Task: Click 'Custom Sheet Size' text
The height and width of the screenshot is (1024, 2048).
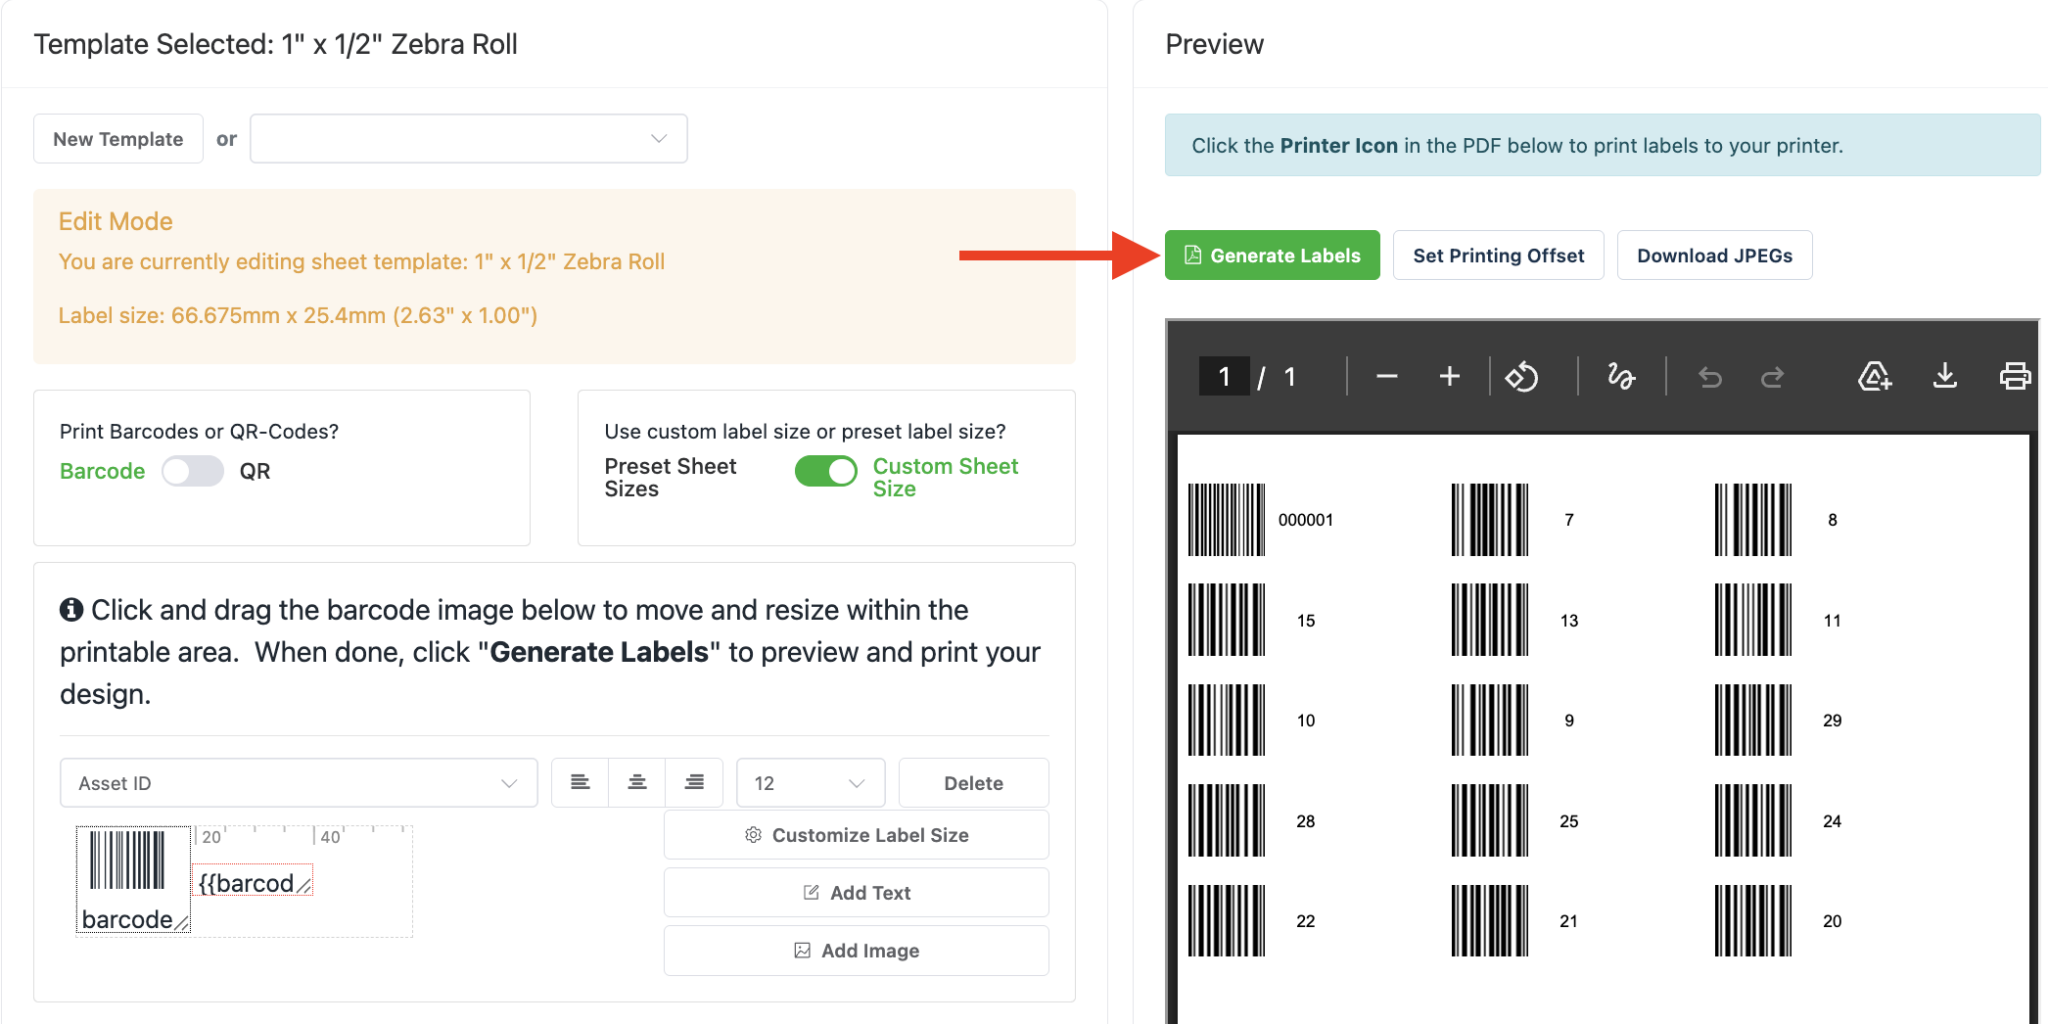Action: click(945, 478)
